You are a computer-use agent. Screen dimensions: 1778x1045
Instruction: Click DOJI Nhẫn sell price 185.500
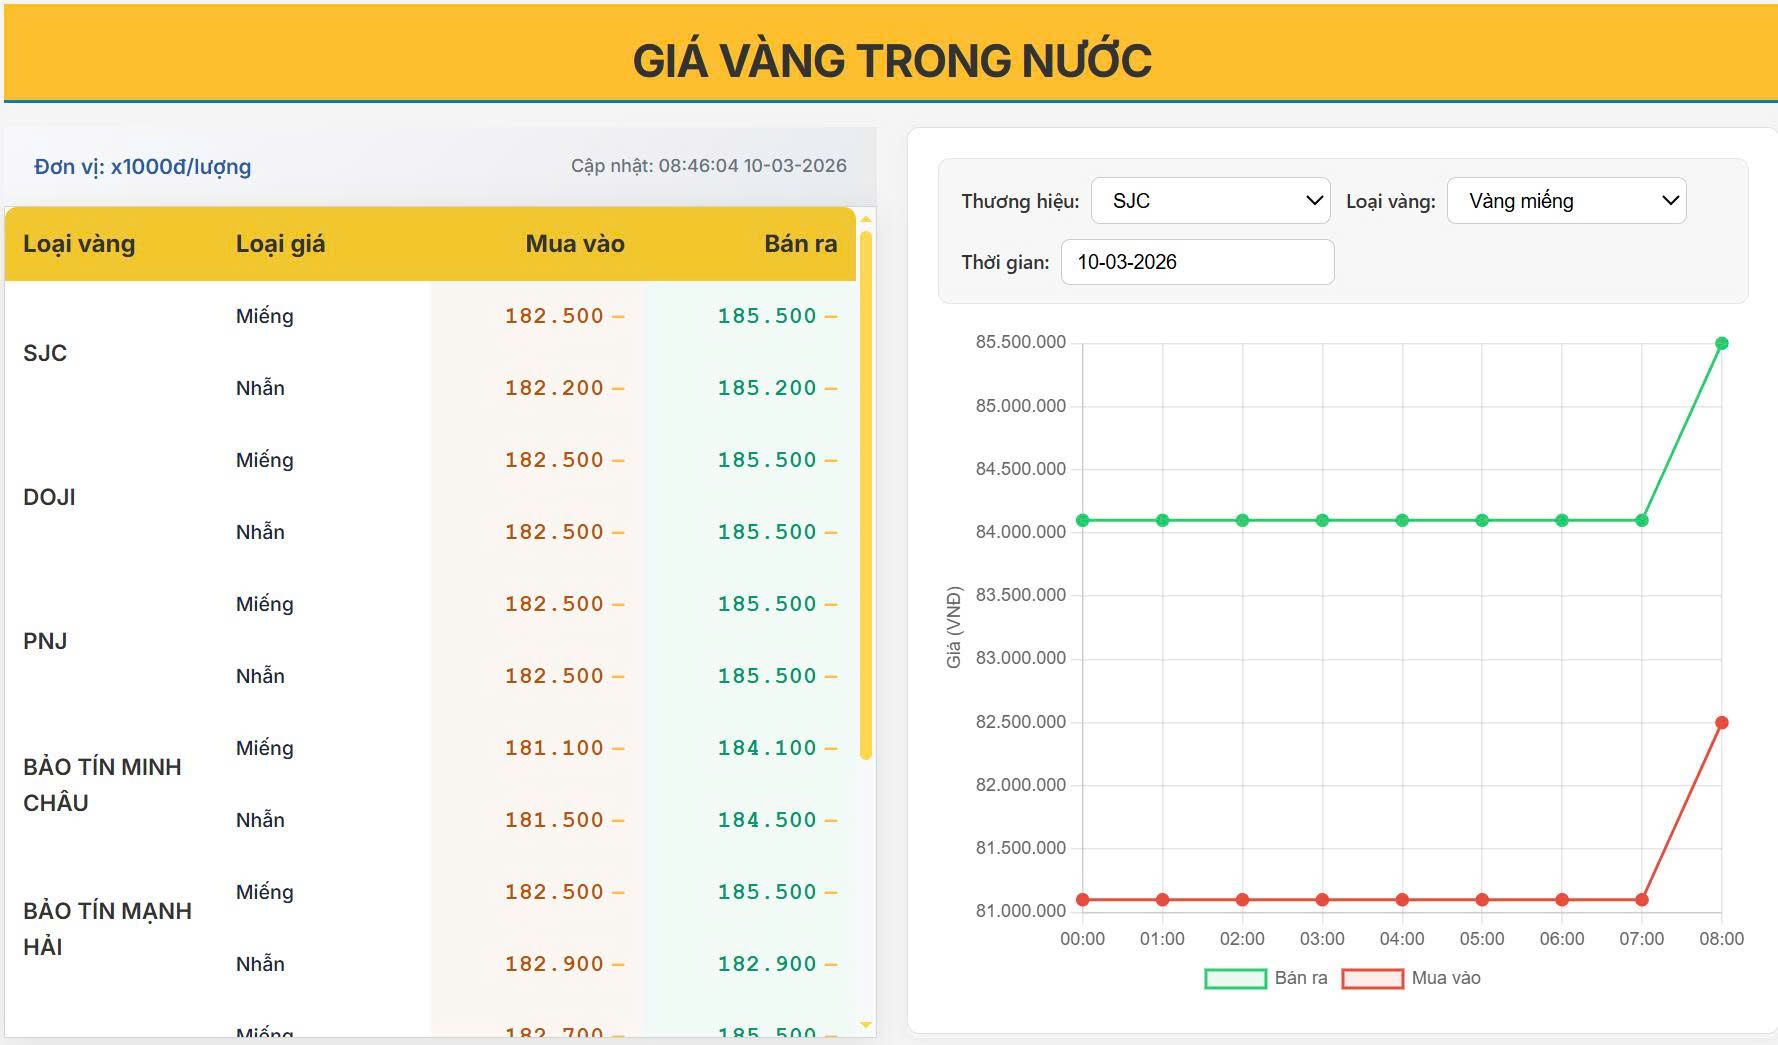point(767,532)
